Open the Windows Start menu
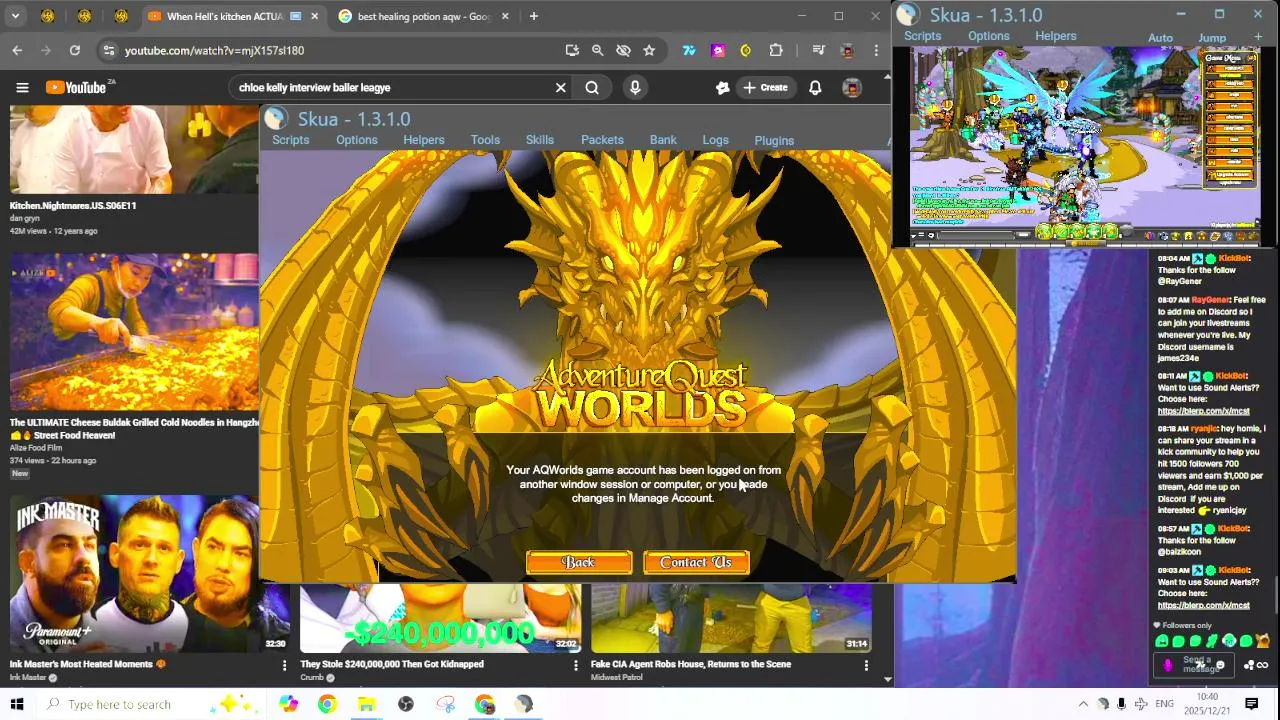The height and width of the screenshot is (720, 1280). [17, 704]
